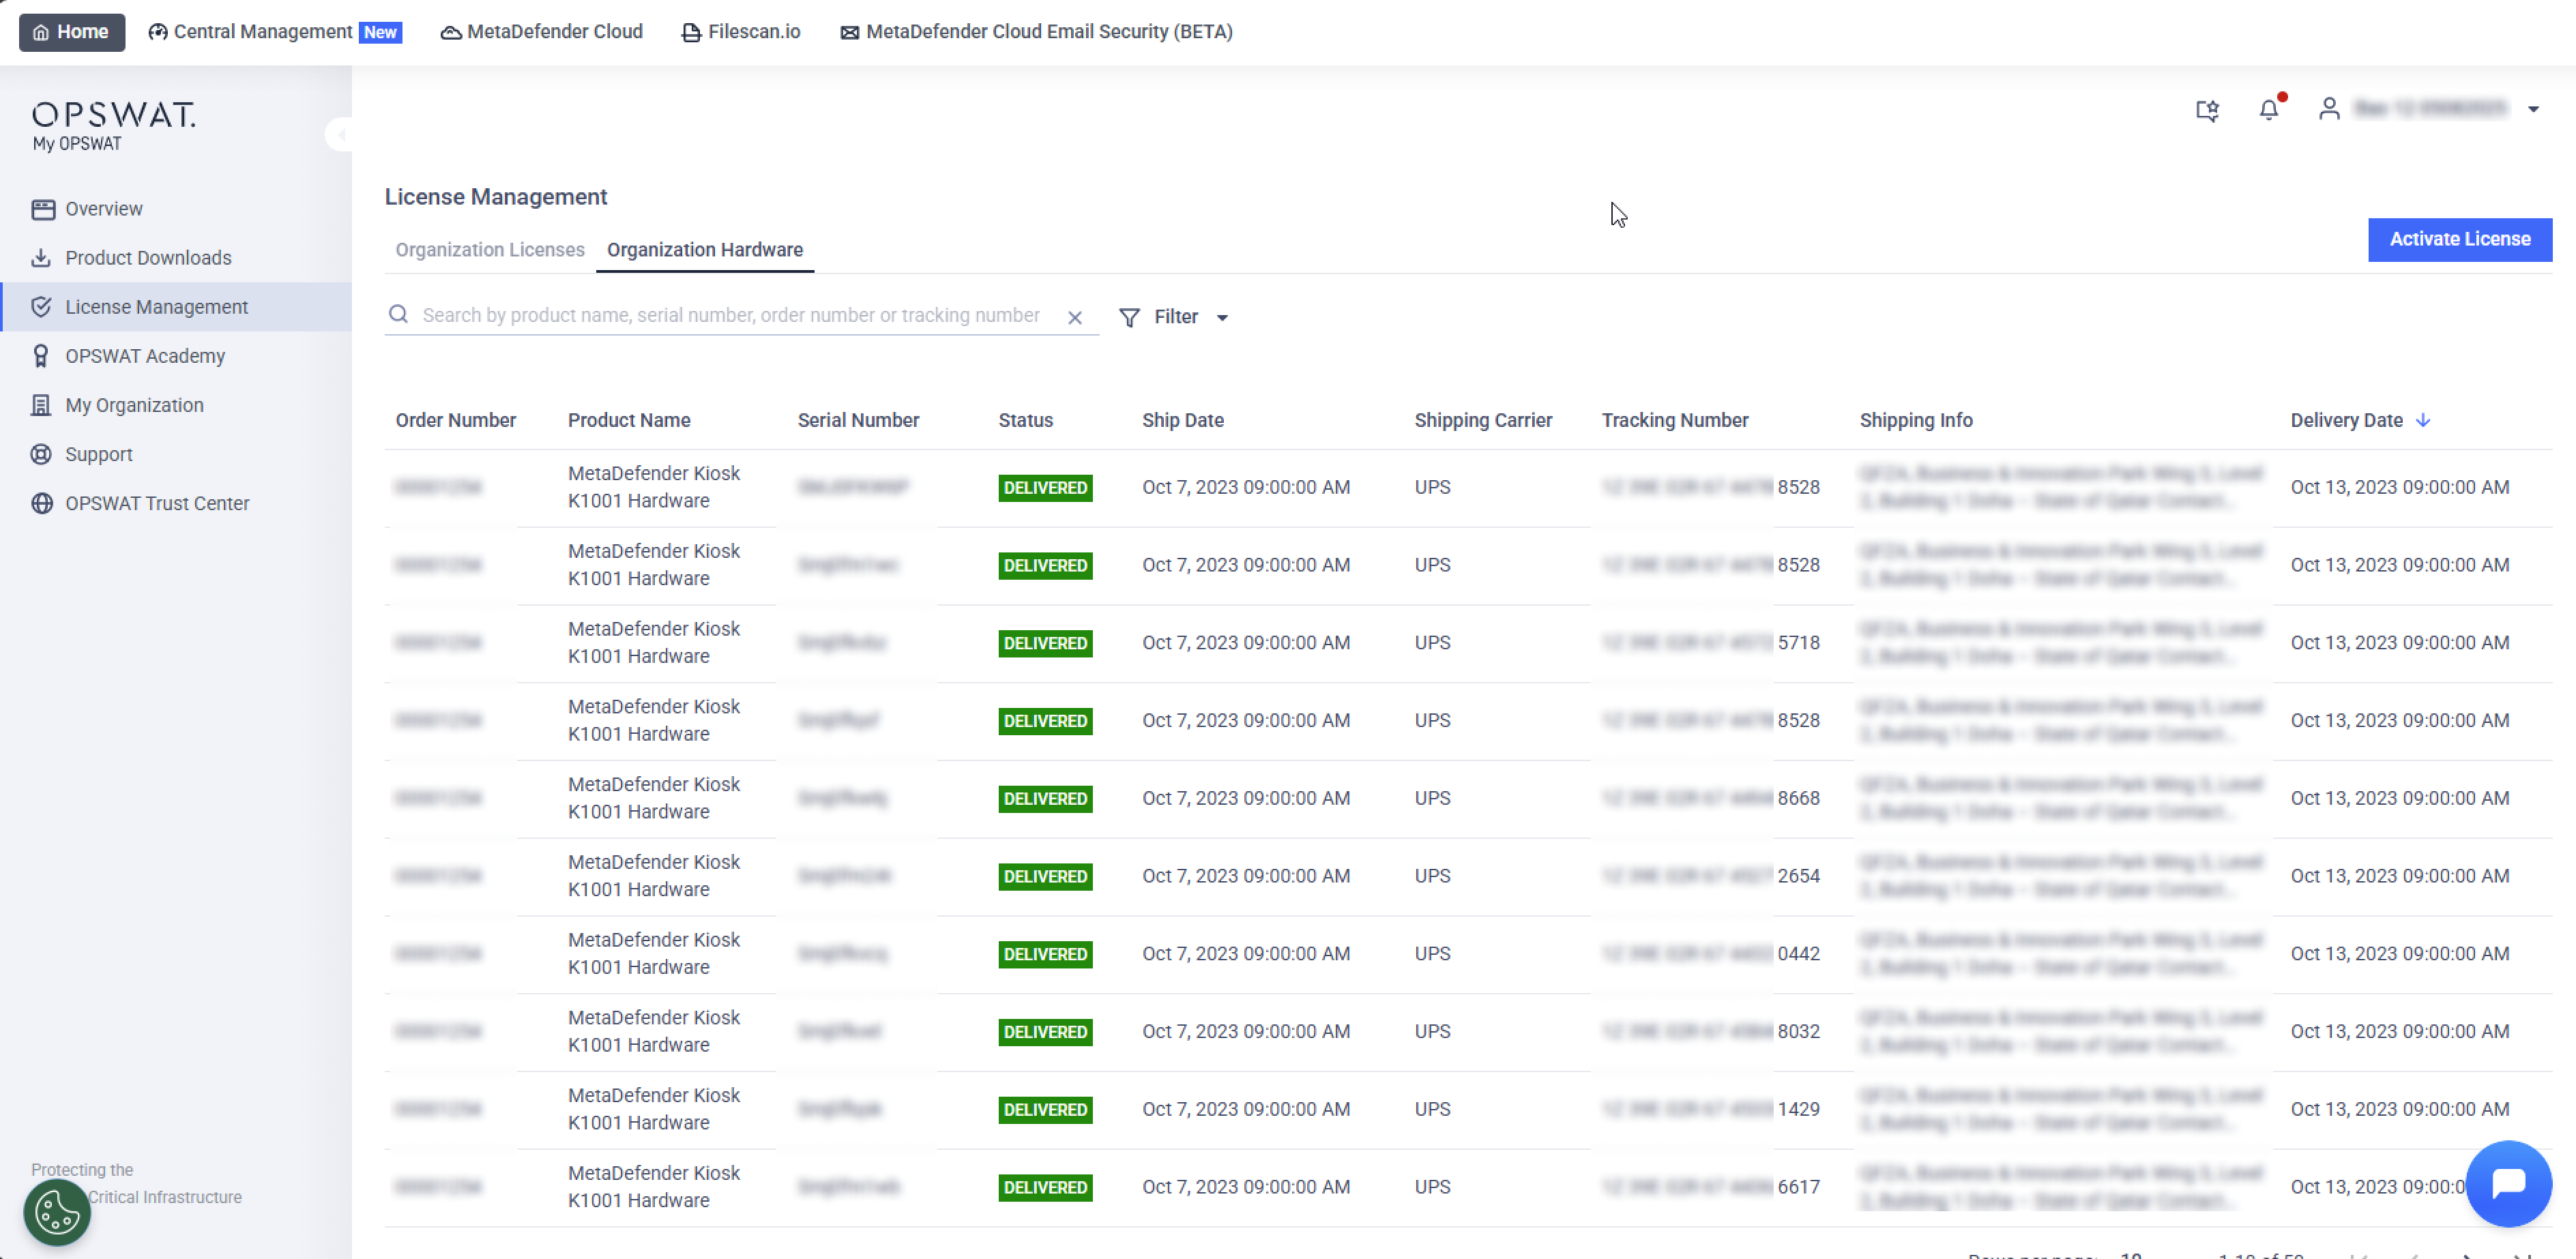2576x1259 pixels.
Task: Select the Organization Hardware tab
Action: point(704,250)
